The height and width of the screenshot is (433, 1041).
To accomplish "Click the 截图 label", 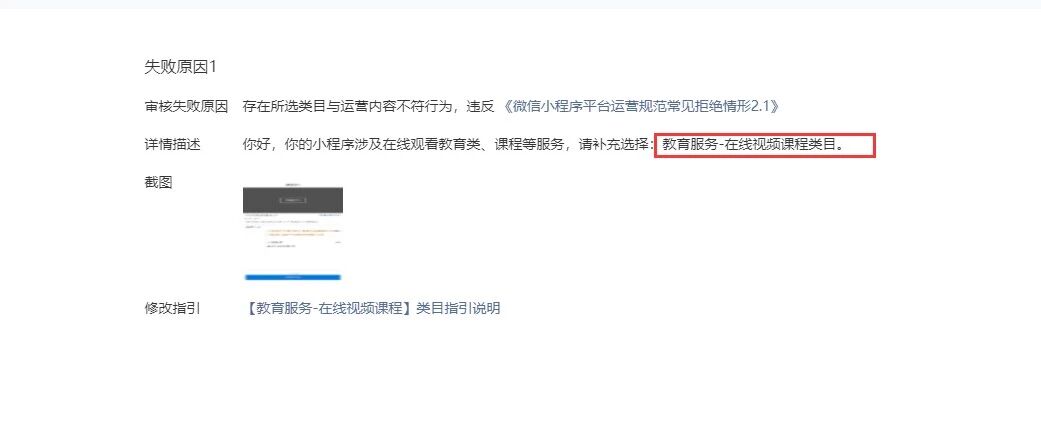I will pyautogui.click(x=158, y=183).
